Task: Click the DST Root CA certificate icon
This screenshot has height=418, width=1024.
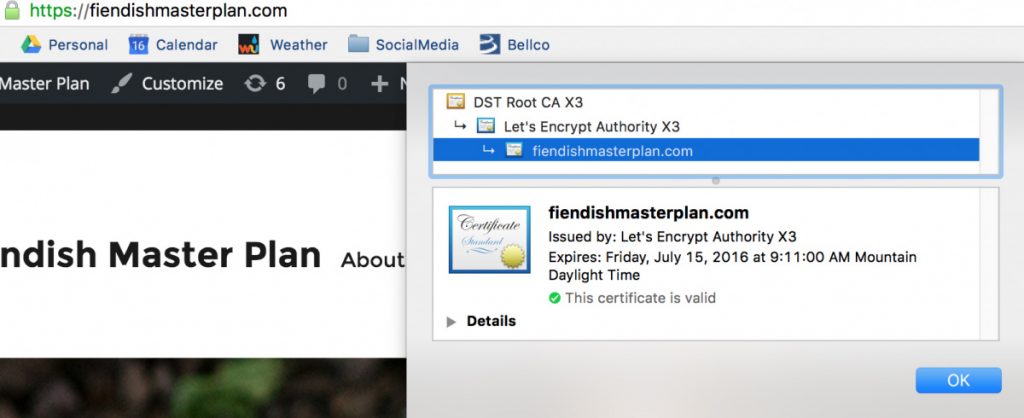Action: (455, 101)
